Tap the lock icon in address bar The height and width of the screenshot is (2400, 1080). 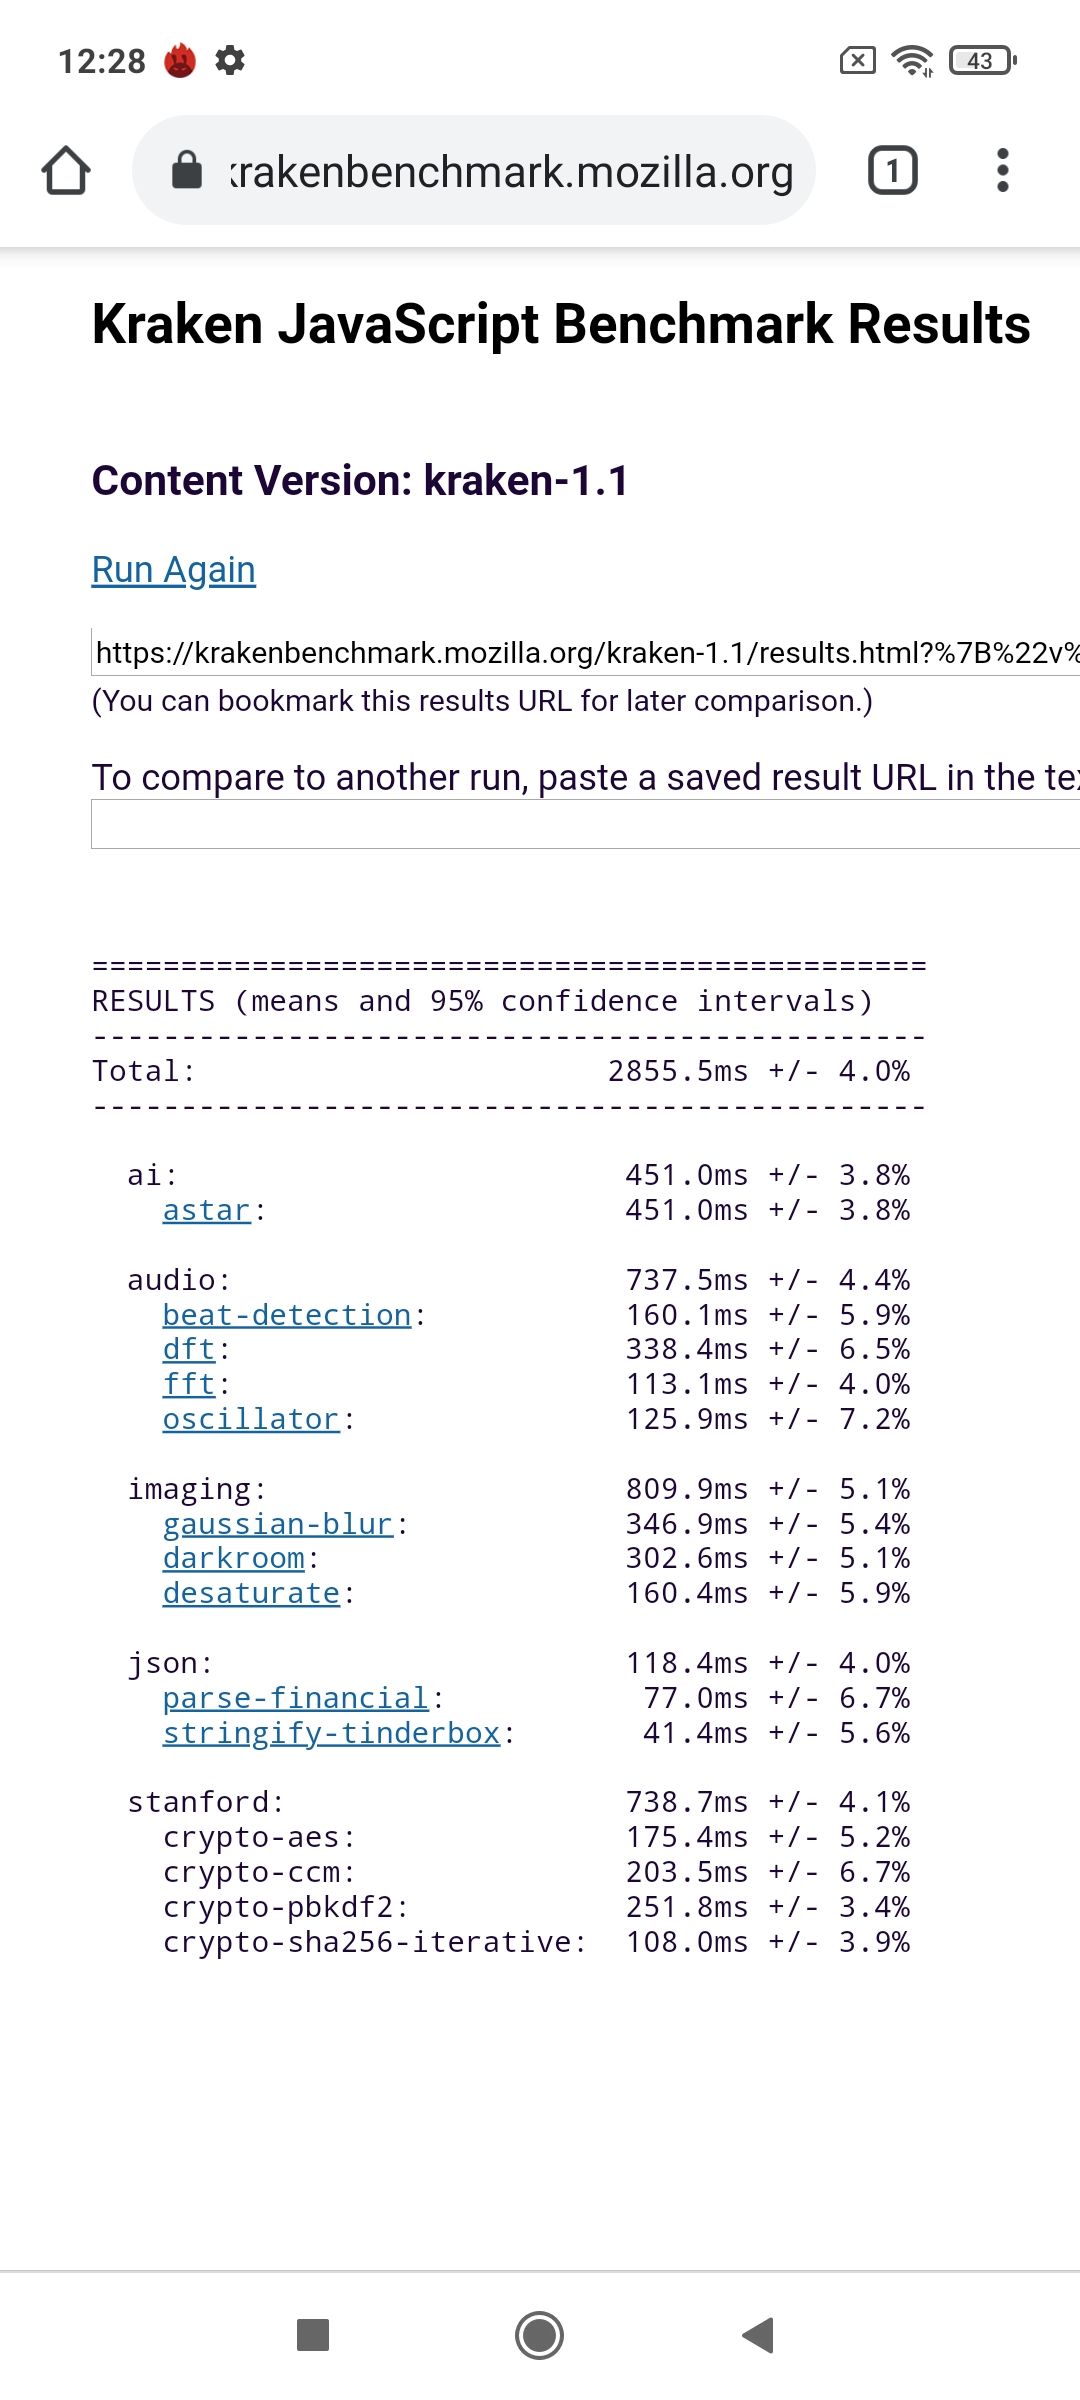coord(187,170)
